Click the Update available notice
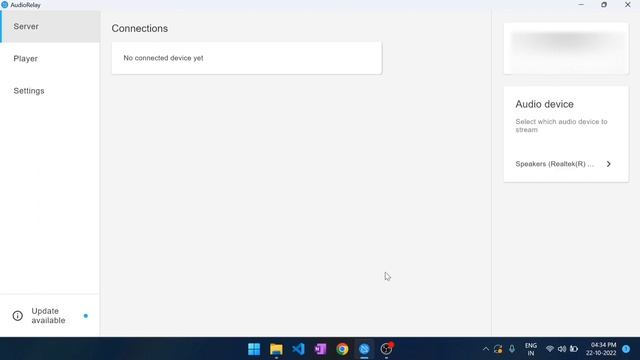The width and height of the screenshot is (640, 360). click(50, 316)
